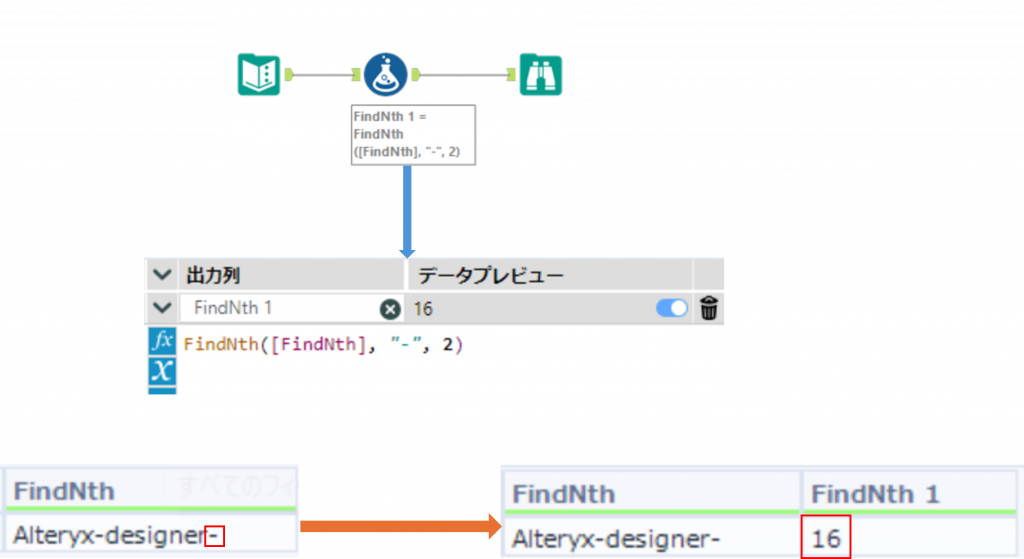The width and height of the screenshot is (1024, 559).
Task: Select the Browse tool binoculars icon
Action: click(540, 75)
